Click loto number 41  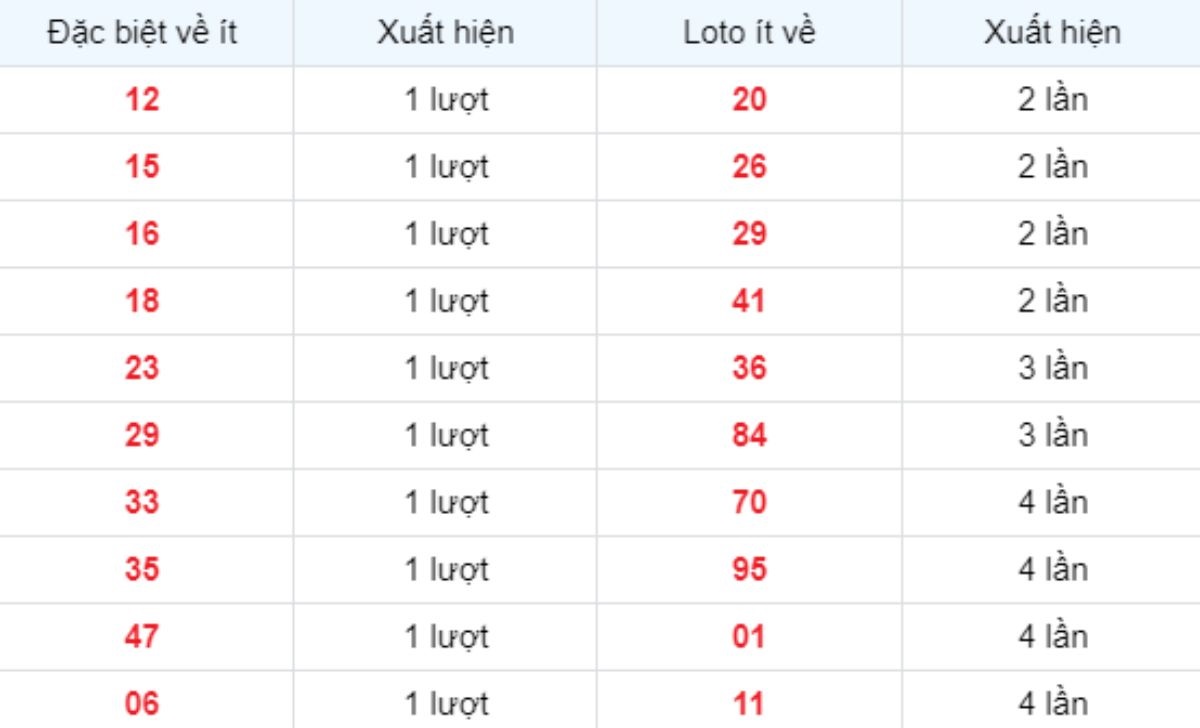click(749, 300)
